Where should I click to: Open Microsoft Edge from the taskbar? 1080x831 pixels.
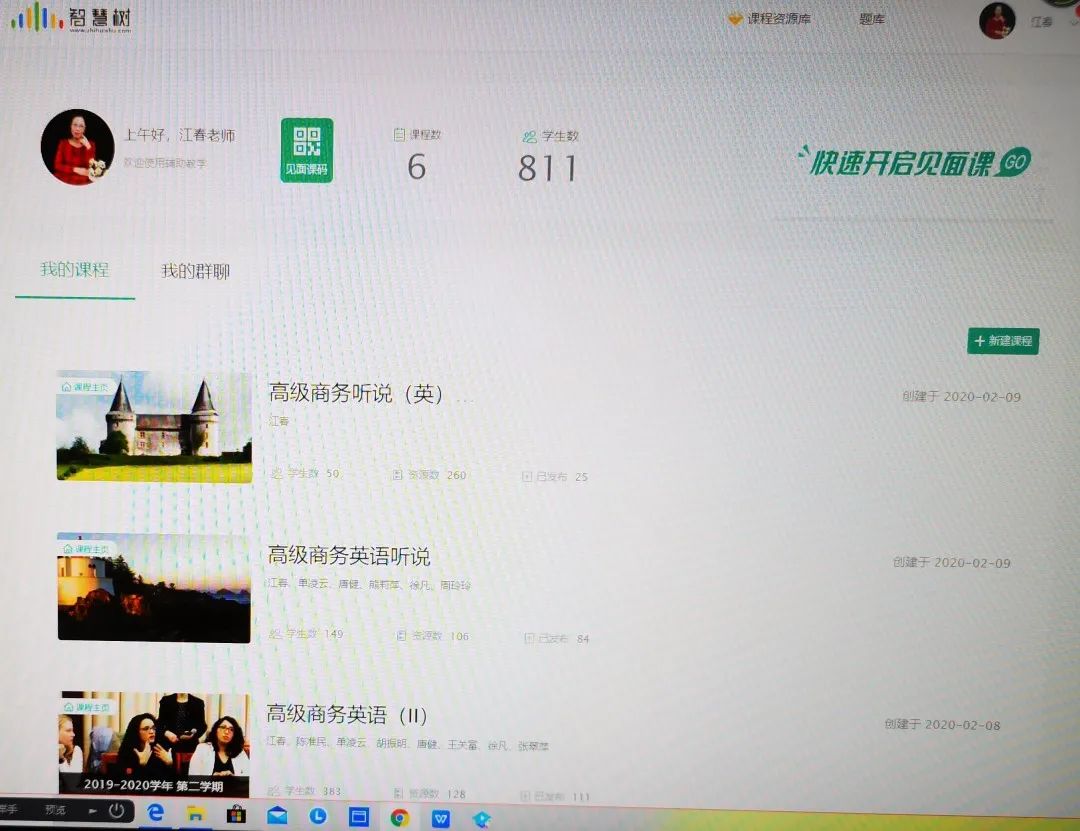[x=156, y=813]
